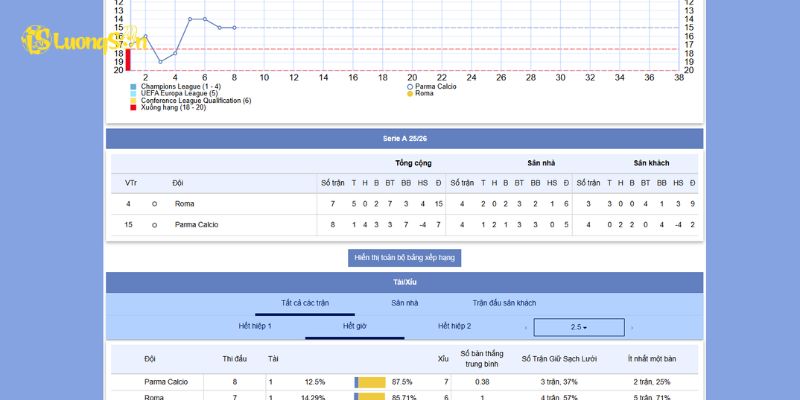Click the circle icon beside Roma row
The image size is (800, 400).
tap(154, 204)
